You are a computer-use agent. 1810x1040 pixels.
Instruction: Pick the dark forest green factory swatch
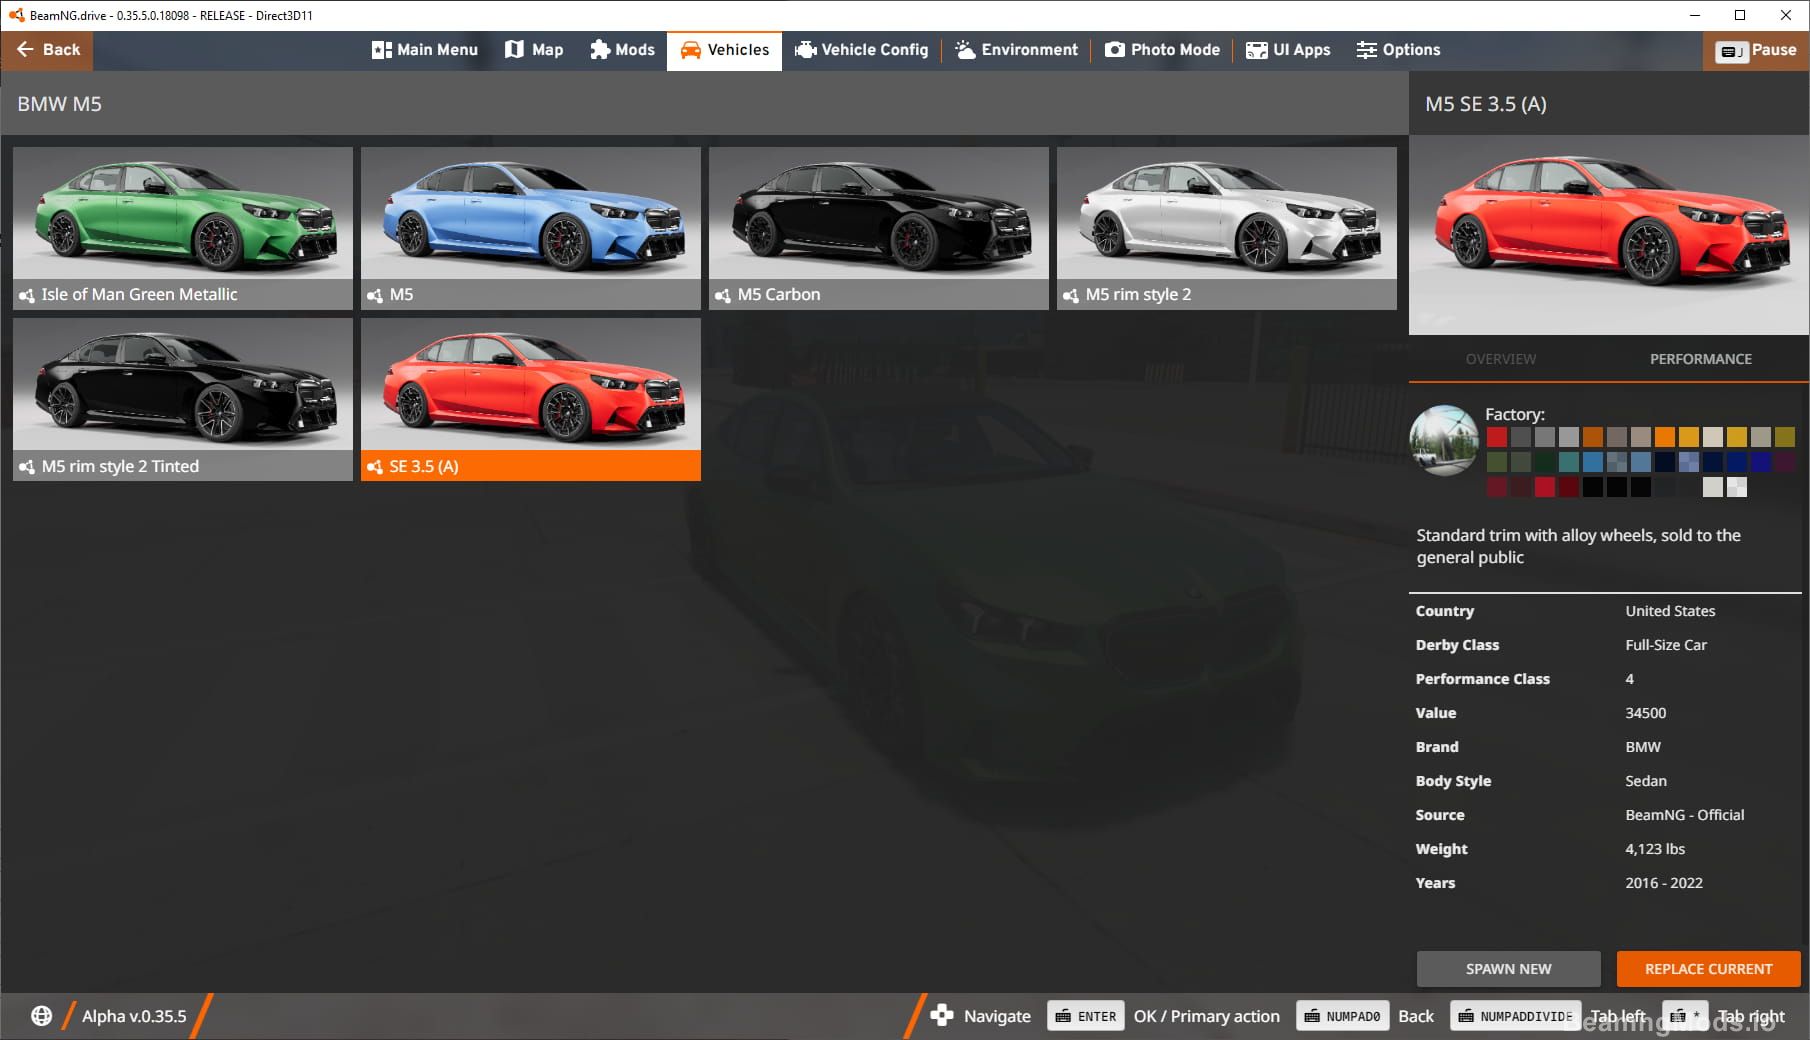coord(1545,461)
